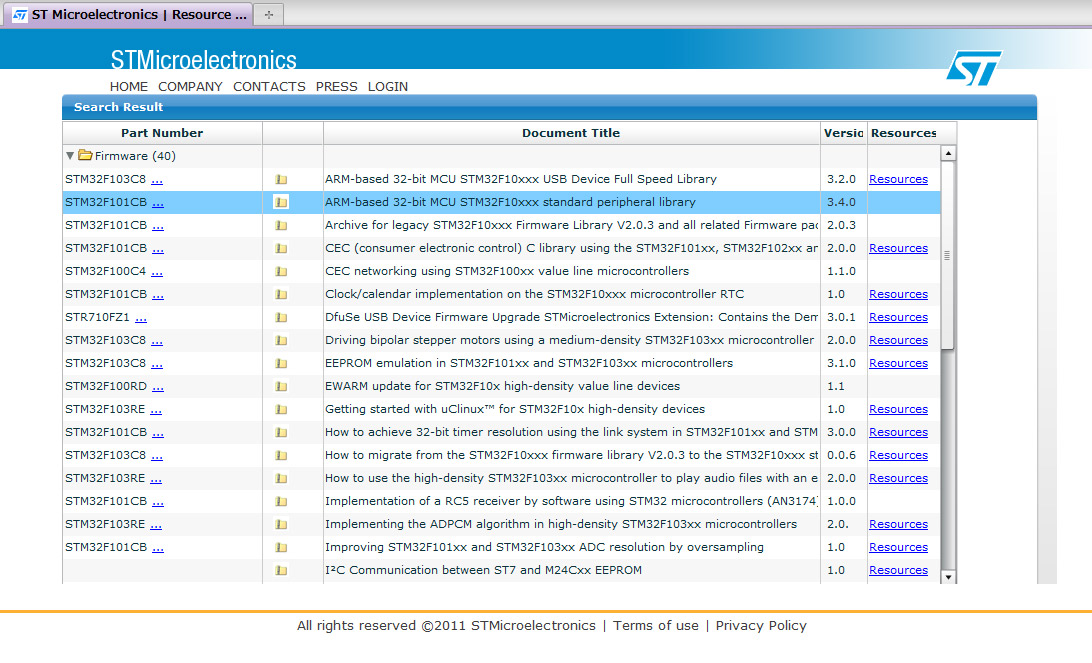The width and height of the screenshot is (1092, 663).
Task: Open document icon for ADC resolution by oversampling row
Action: (x=281, y=547)
